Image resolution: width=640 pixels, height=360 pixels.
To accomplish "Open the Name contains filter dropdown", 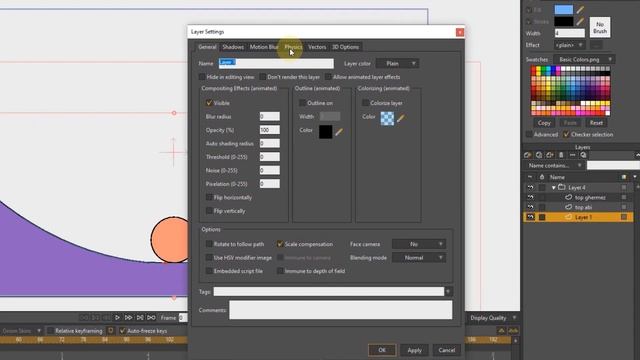I will (x=554, y=165).
